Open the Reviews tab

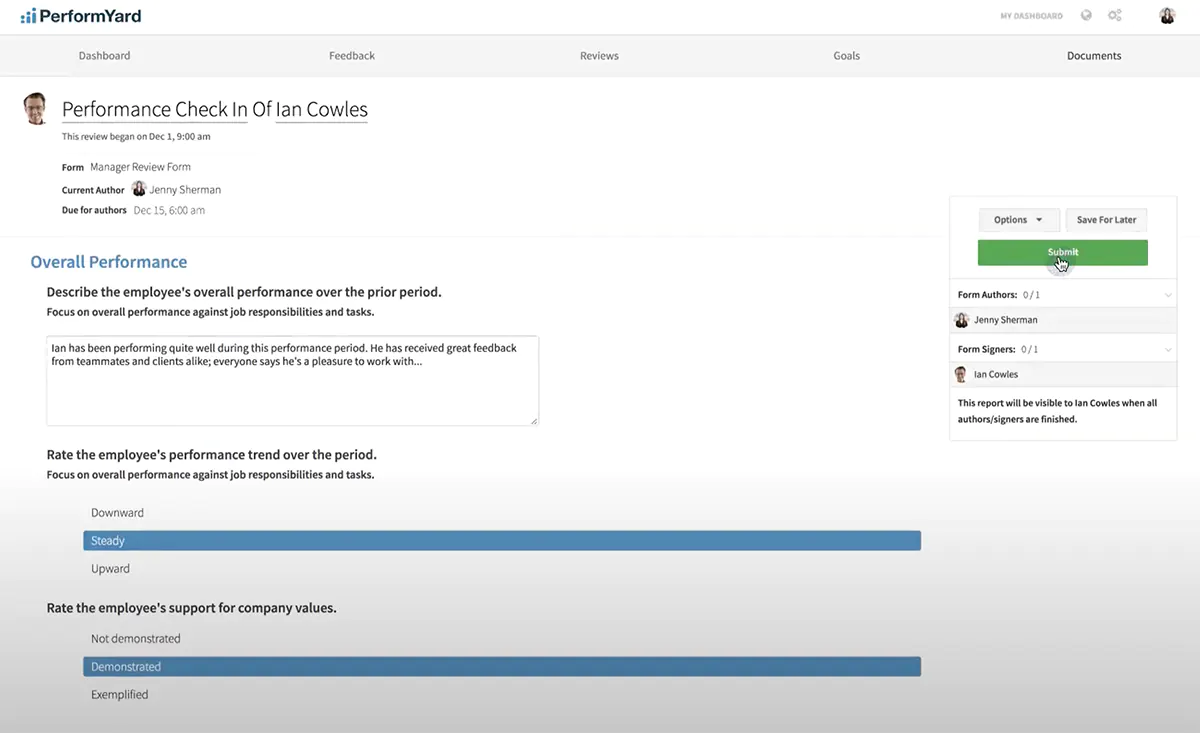599,56
